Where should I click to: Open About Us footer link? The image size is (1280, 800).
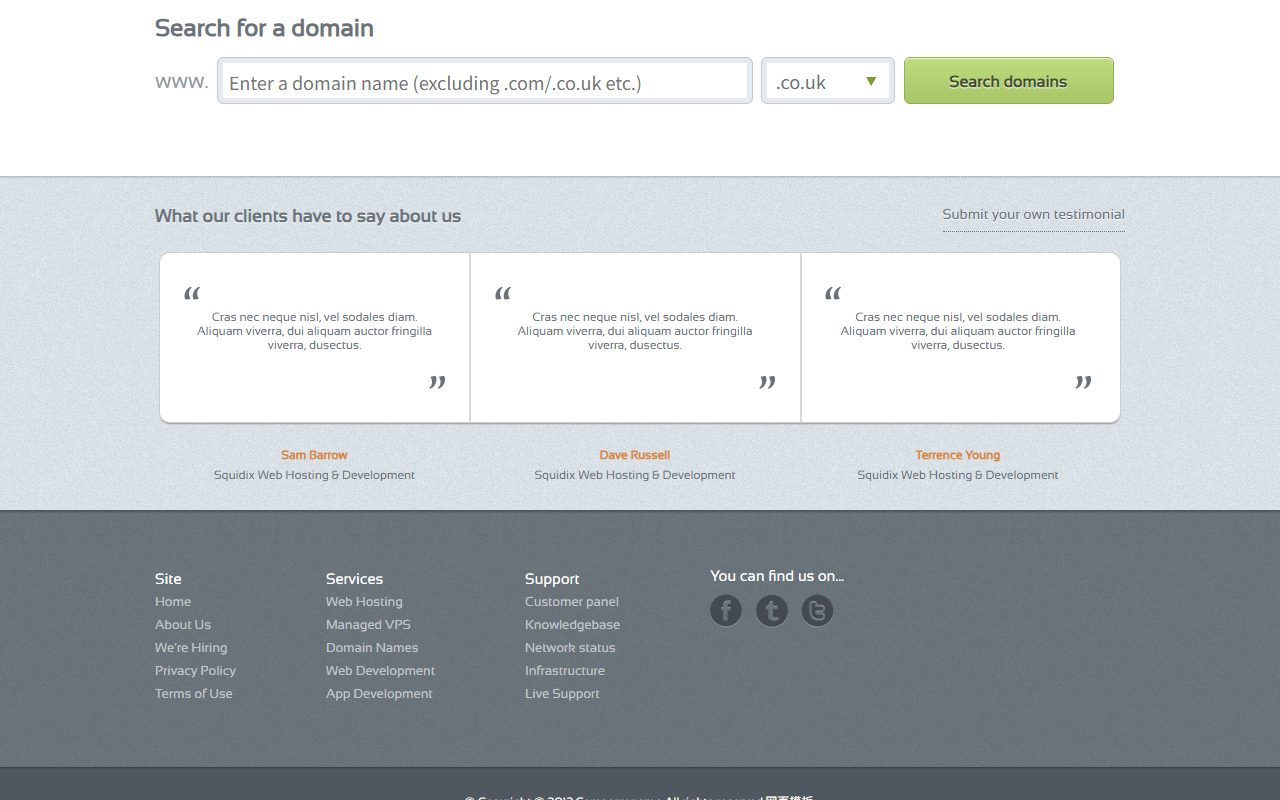click(183, 625)
